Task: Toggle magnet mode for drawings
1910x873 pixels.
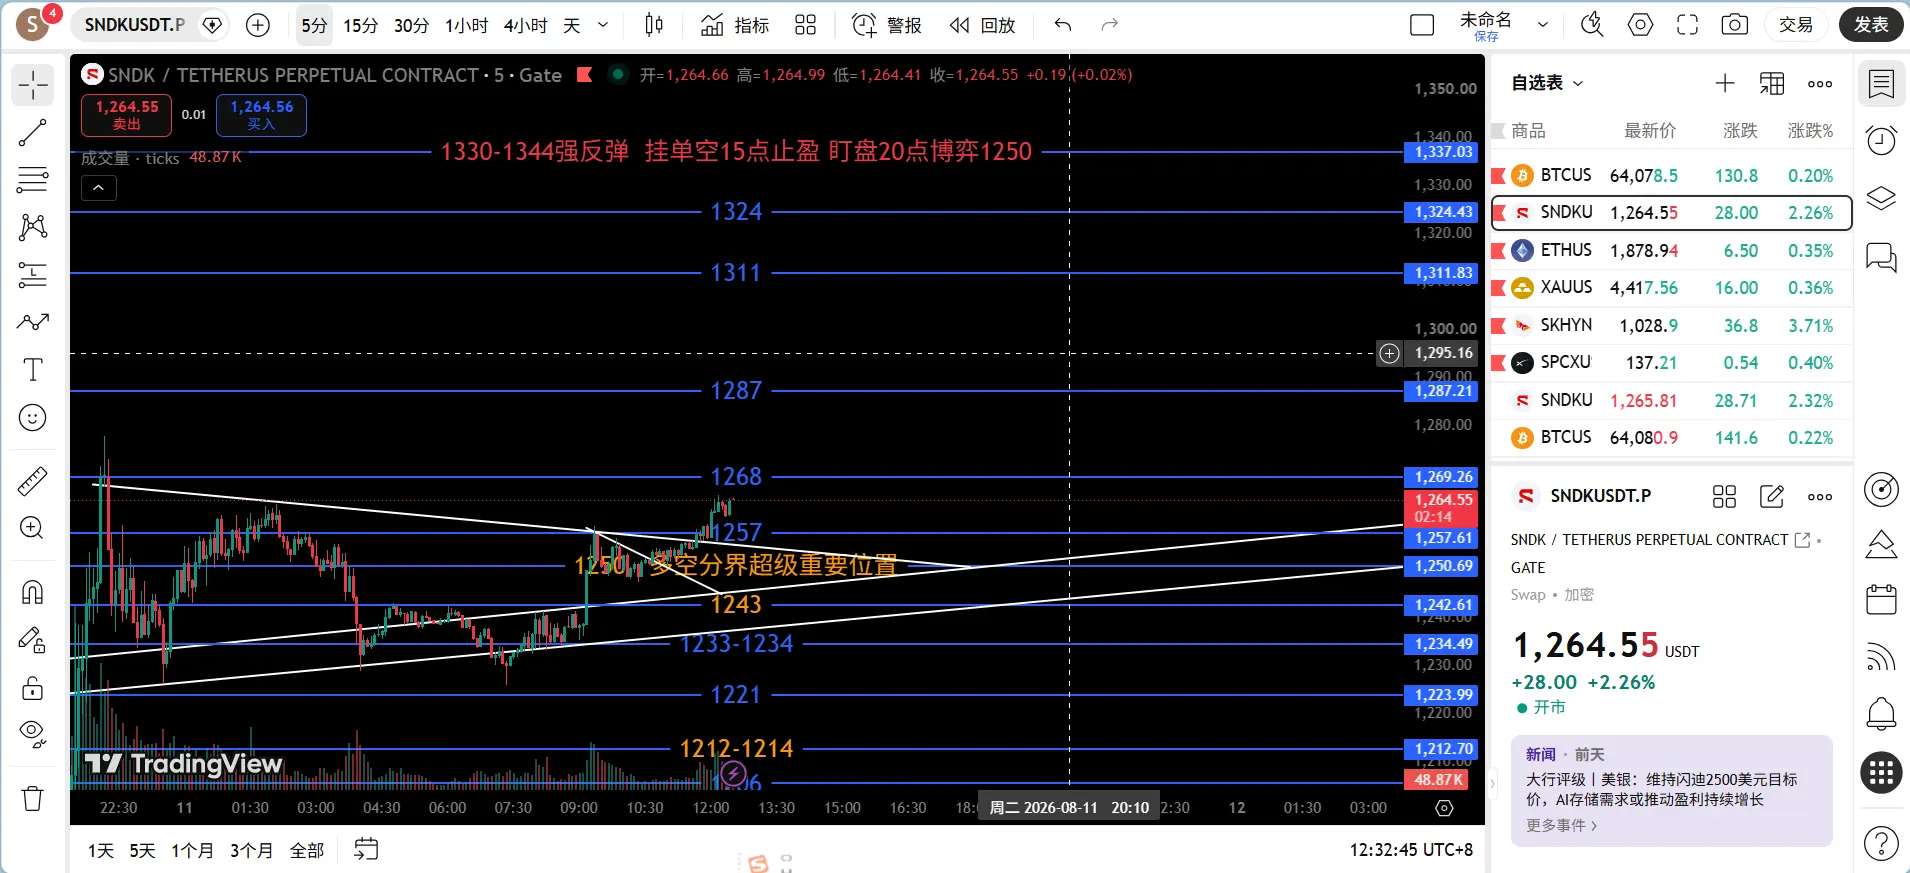Action: coord(33,593)
